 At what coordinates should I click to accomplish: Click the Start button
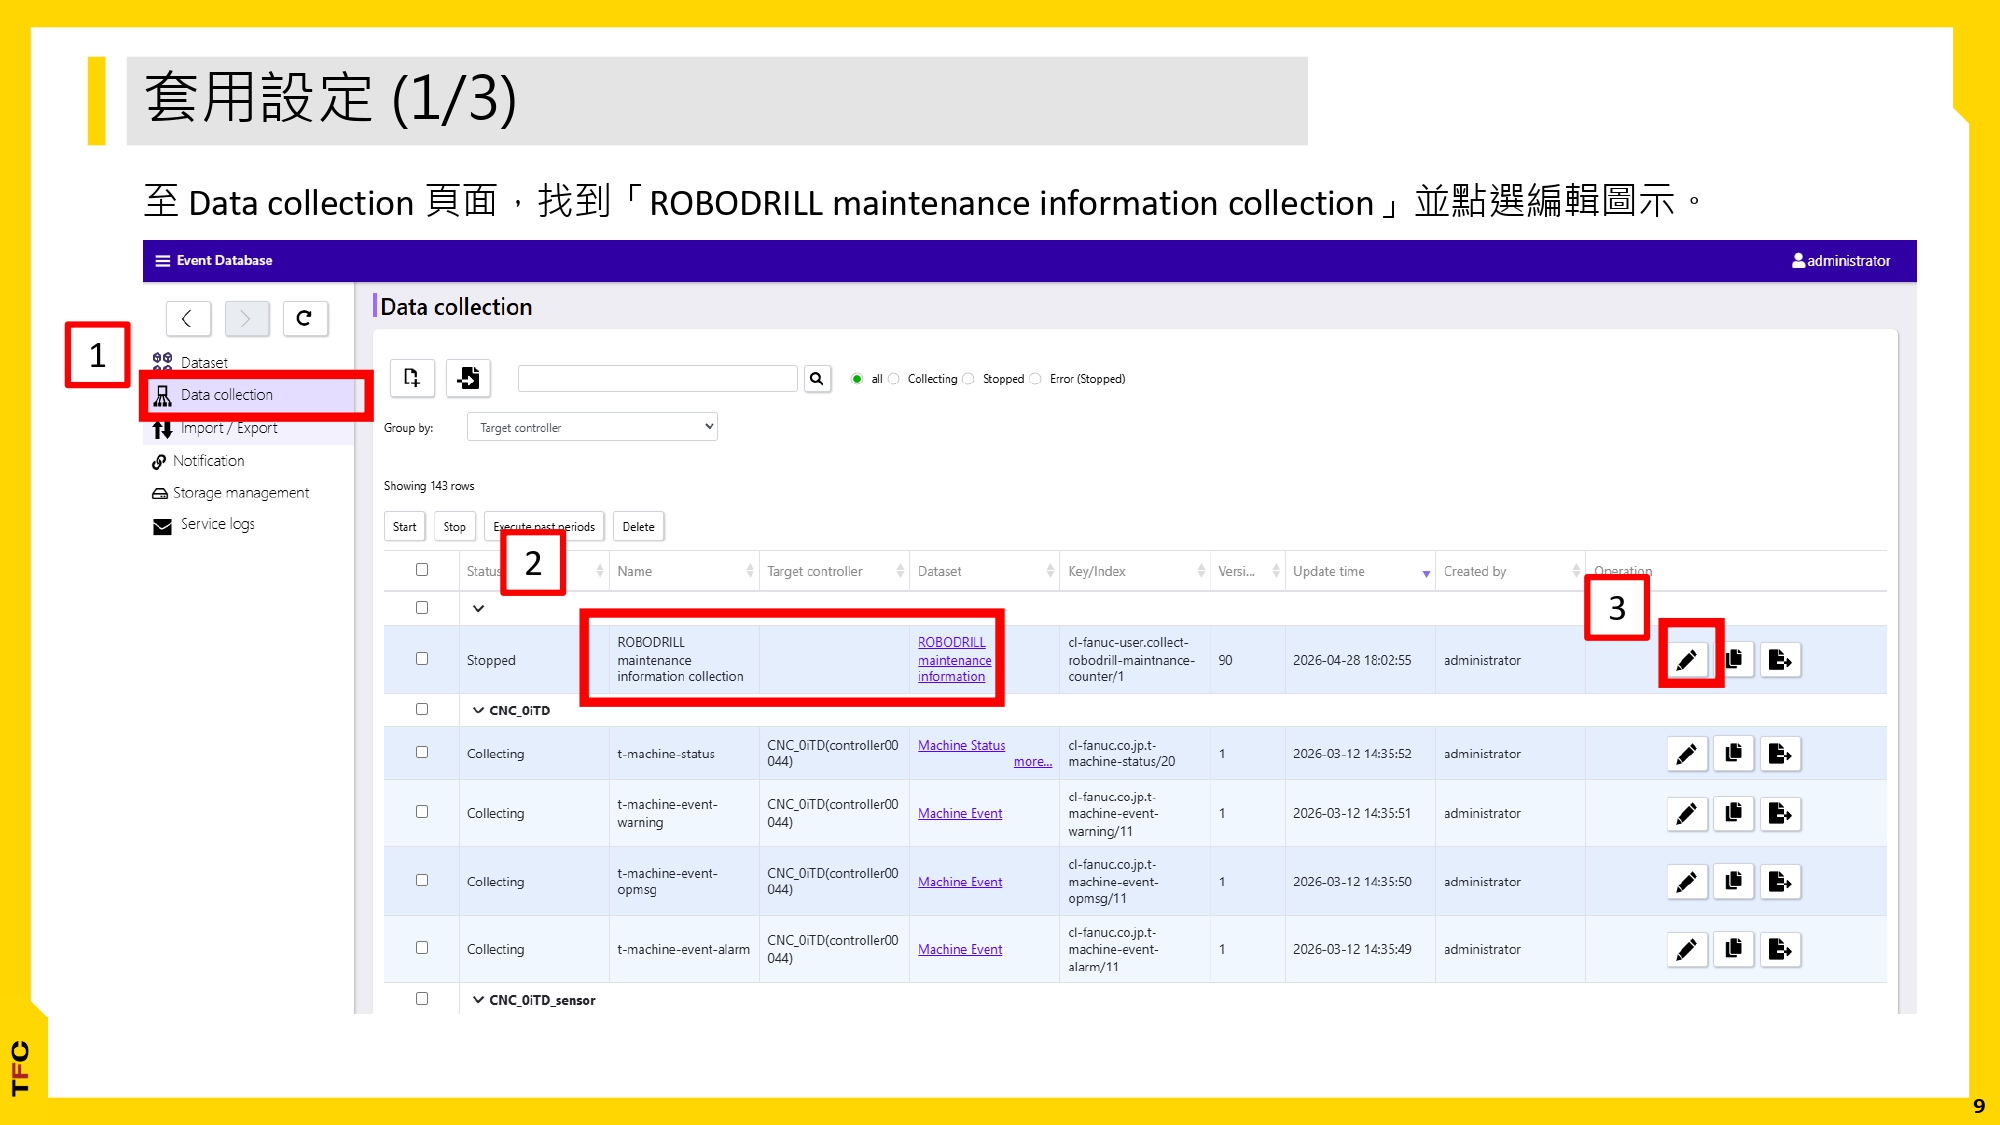click(x=405, y=527)
